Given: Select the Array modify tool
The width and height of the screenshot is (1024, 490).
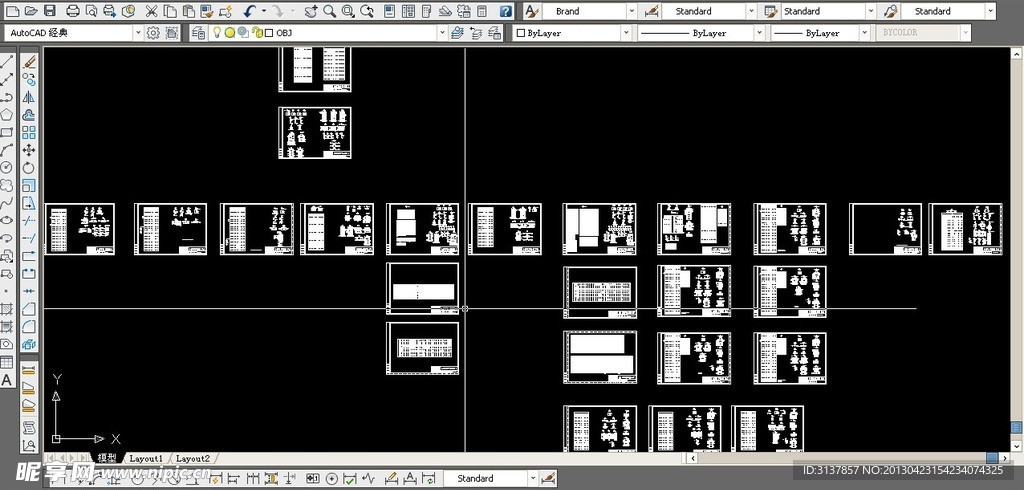Looking at the screenshot, I should (x=29, y=133).
